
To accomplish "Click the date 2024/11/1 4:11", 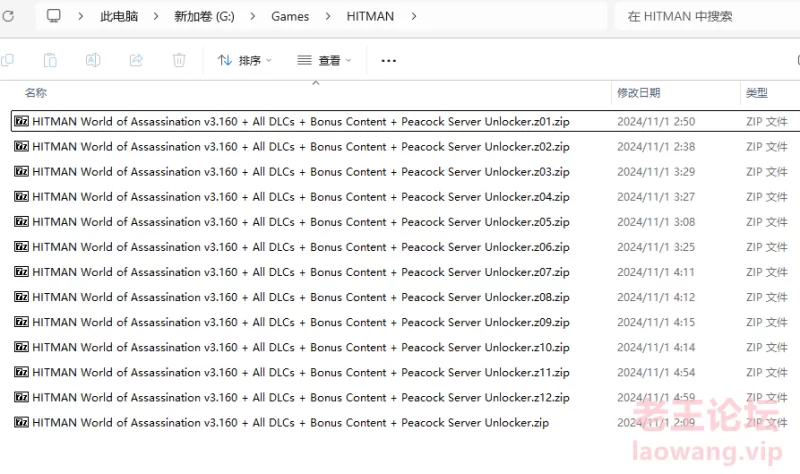I will (656, 272).
